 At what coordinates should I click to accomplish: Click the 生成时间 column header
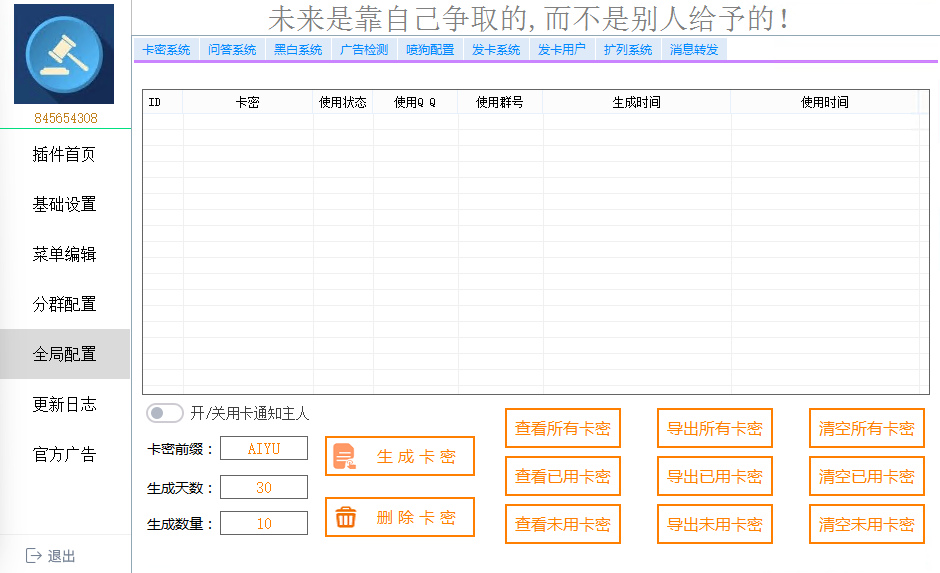click(x=637, y=102)
